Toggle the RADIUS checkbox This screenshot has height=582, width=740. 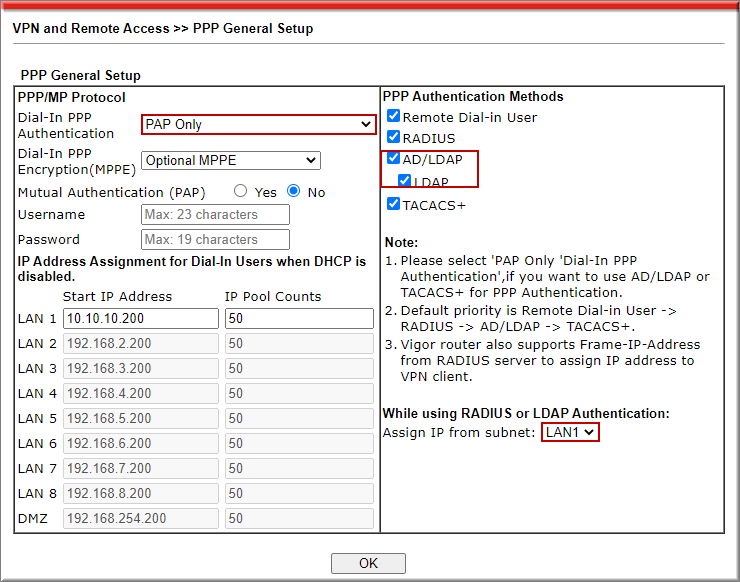393,137
